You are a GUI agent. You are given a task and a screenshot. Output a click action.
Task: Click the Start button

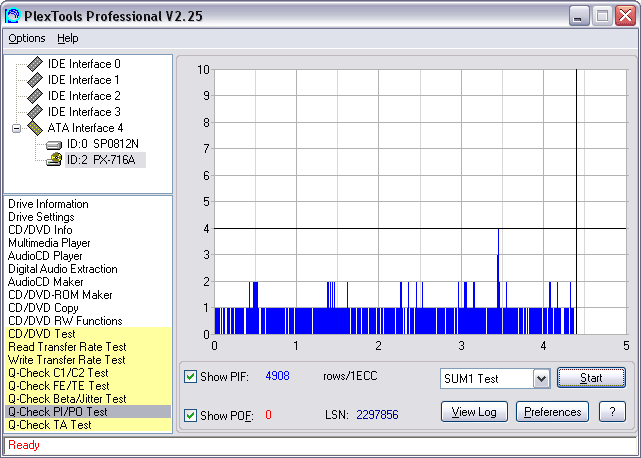pyautogui.click(x=591, y=378)
